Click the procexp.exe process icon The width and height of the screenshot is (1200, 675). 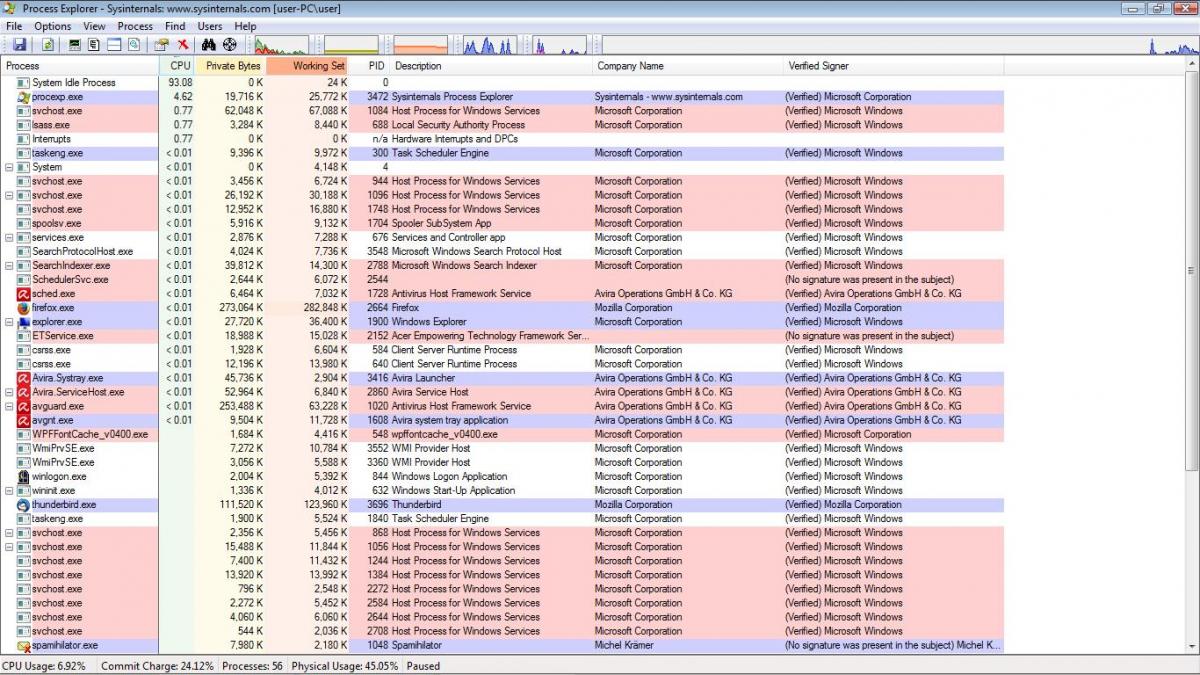24,97
